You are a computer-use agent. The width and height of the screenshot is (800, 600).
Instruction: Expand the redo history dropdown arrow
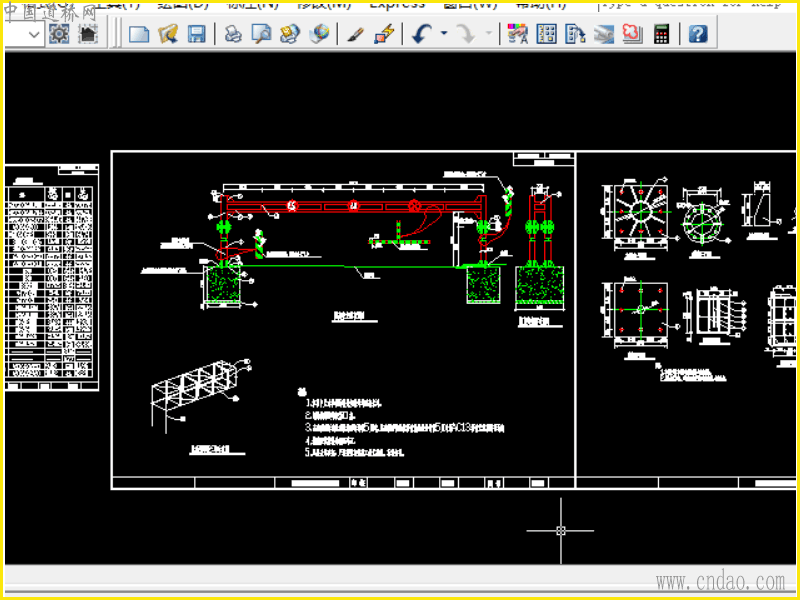click(488, 34)
